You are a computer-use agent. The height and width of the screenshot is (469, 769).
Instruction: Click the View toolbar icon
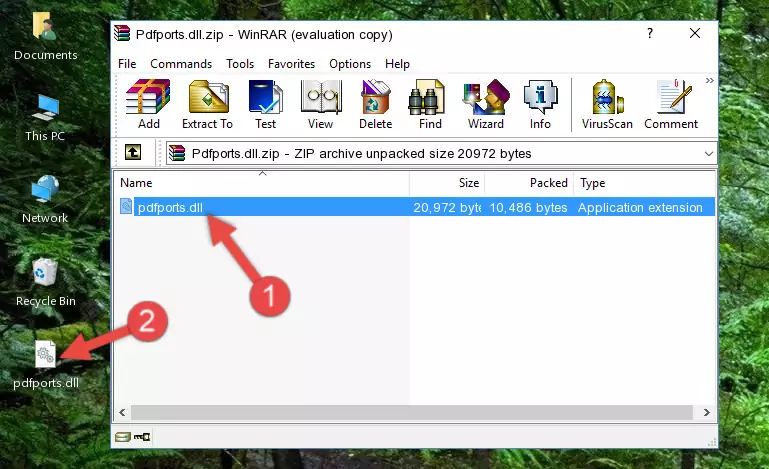[x=321, y=104]
